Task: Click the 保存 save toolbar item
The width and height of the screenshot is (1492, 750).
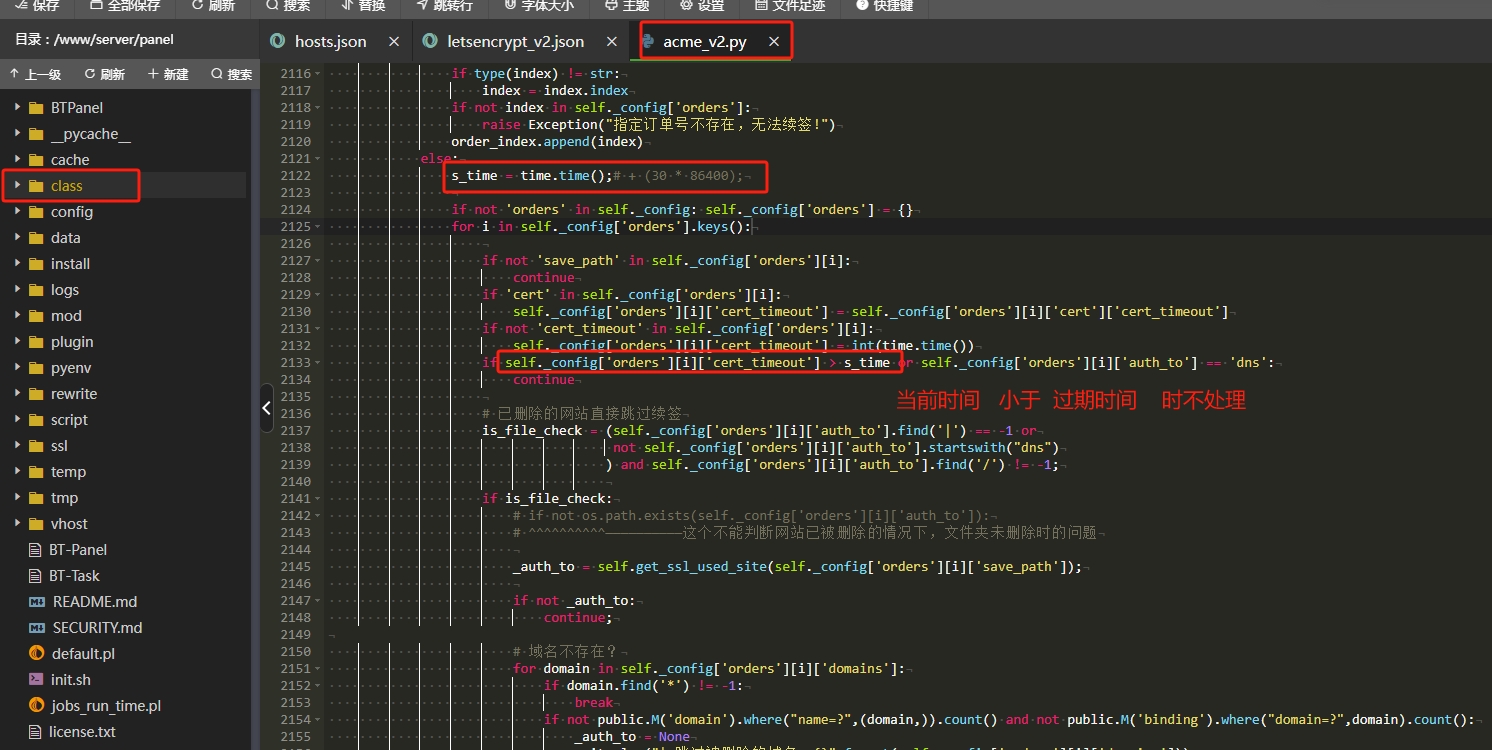Action: click(x=37, y=6)
